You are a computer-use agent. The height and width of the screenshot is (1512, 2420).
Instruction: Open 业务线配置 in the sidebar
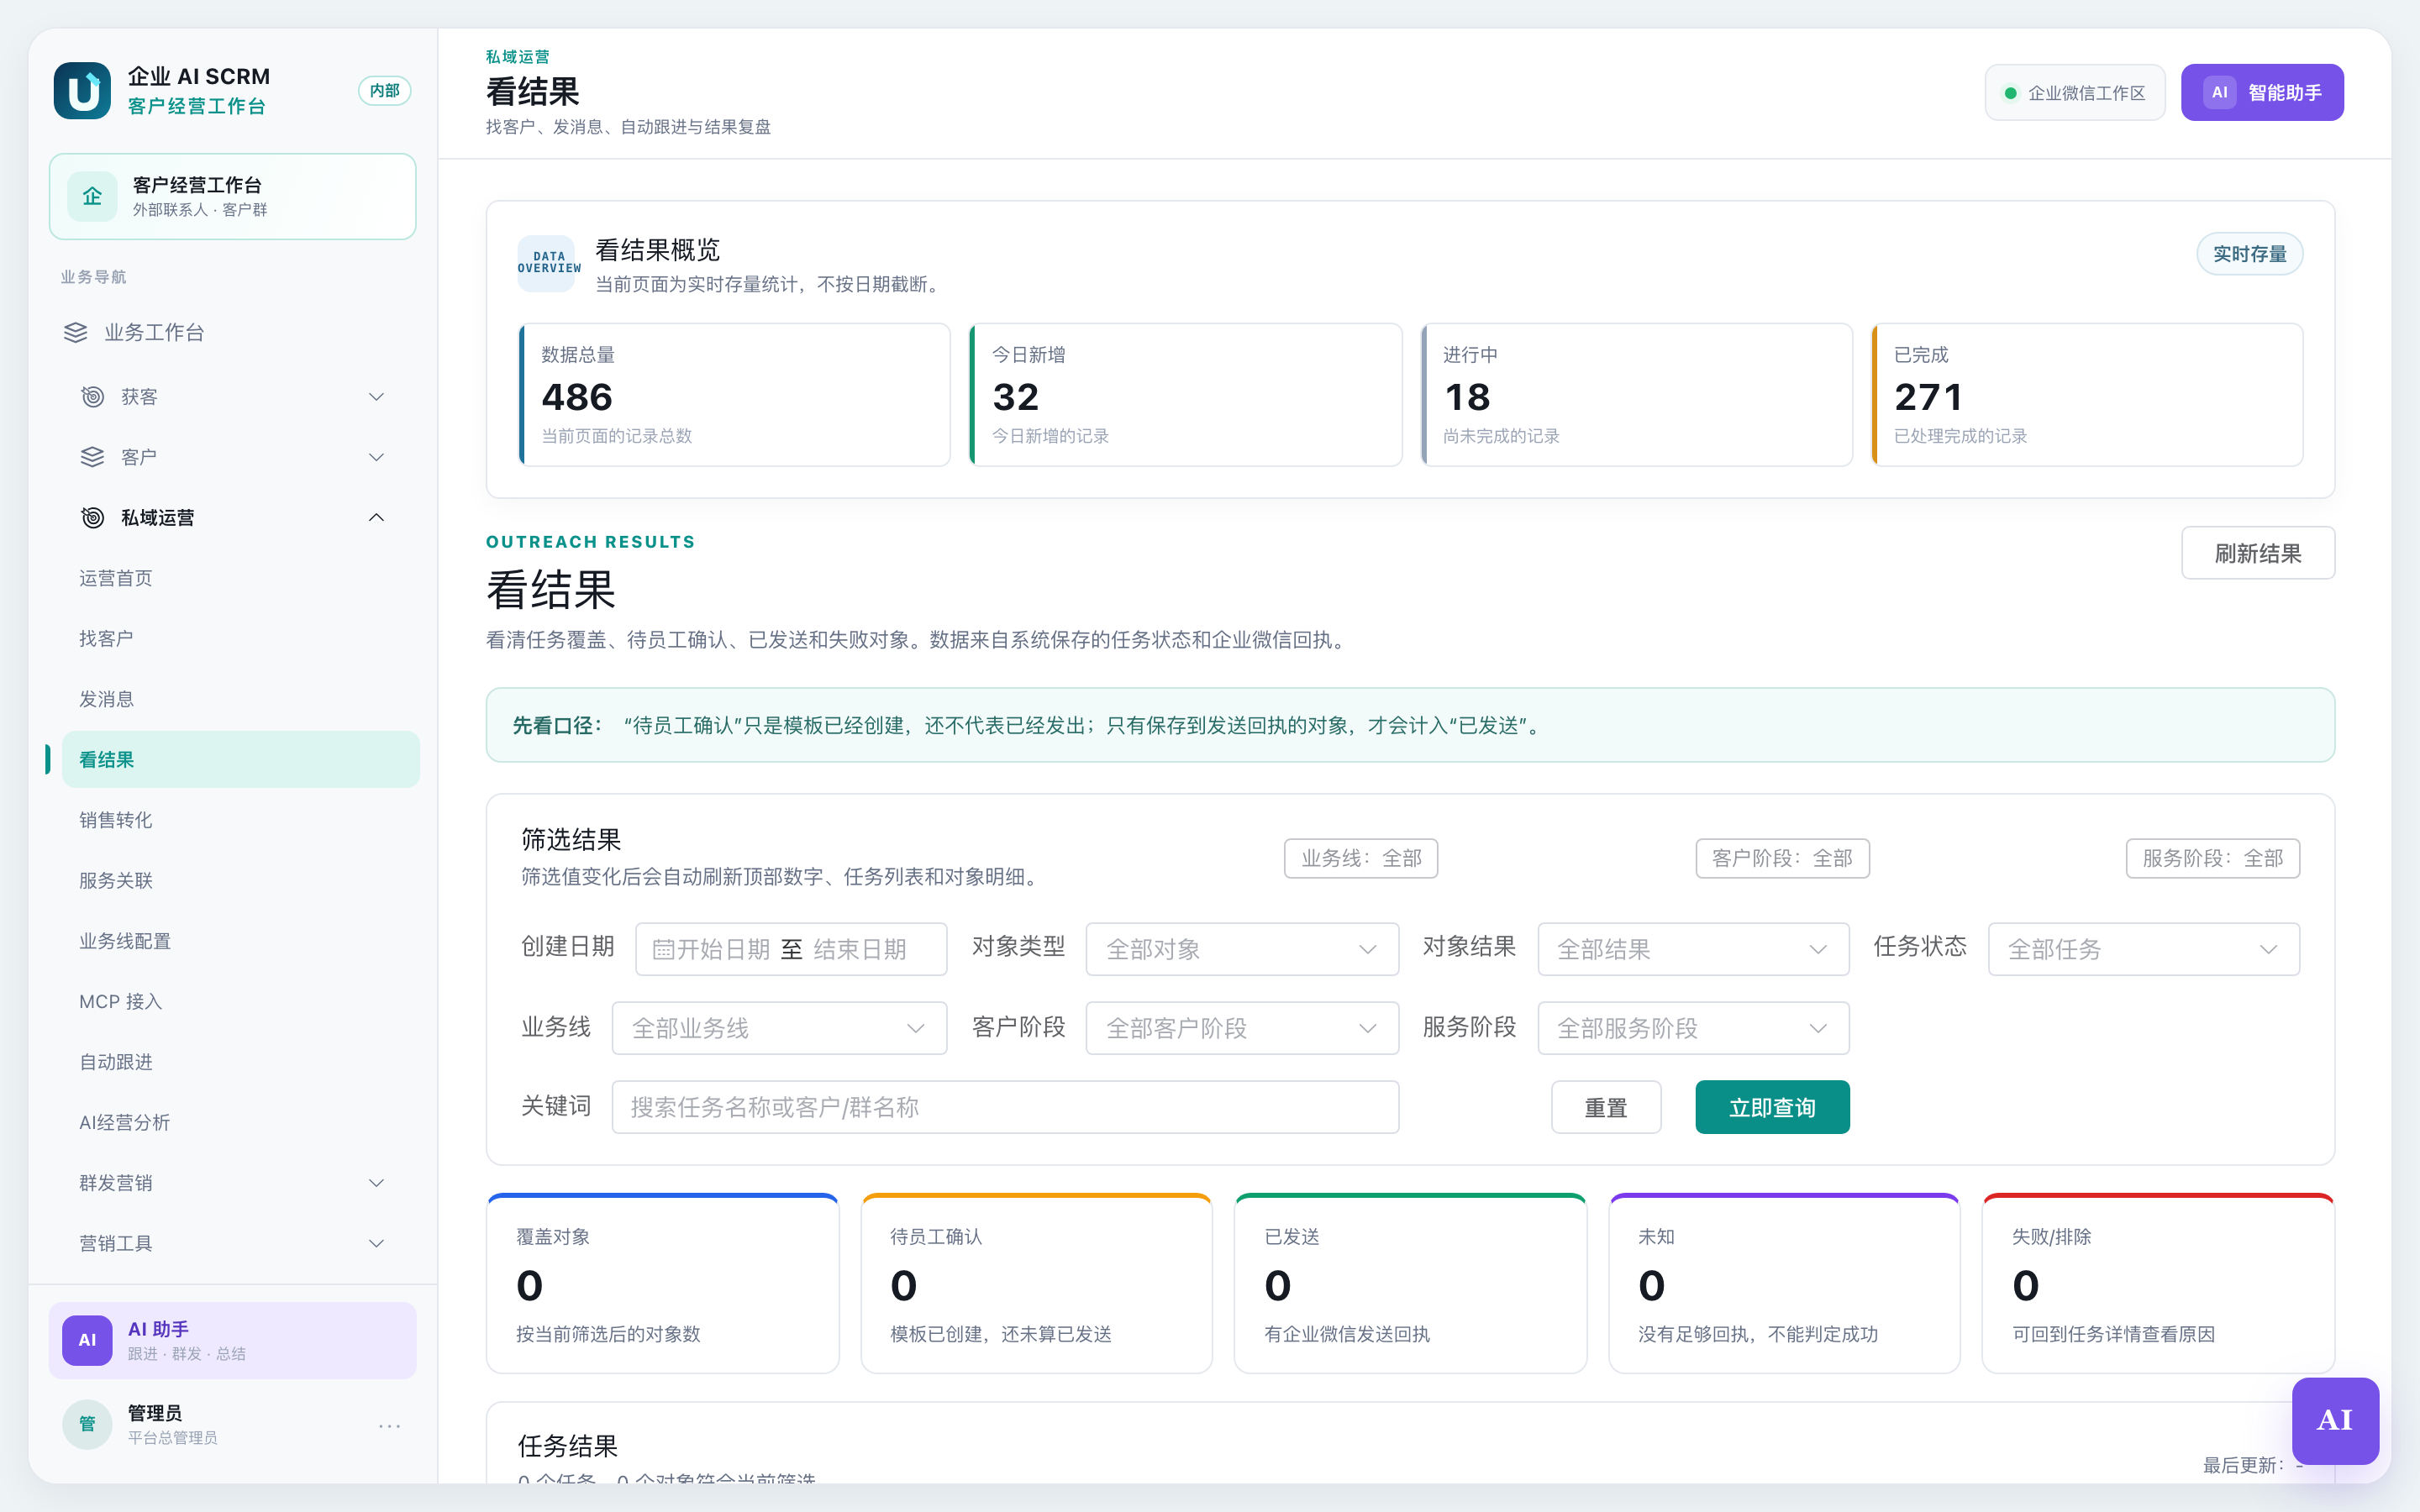pyautogui.click(x=240, y=941)
